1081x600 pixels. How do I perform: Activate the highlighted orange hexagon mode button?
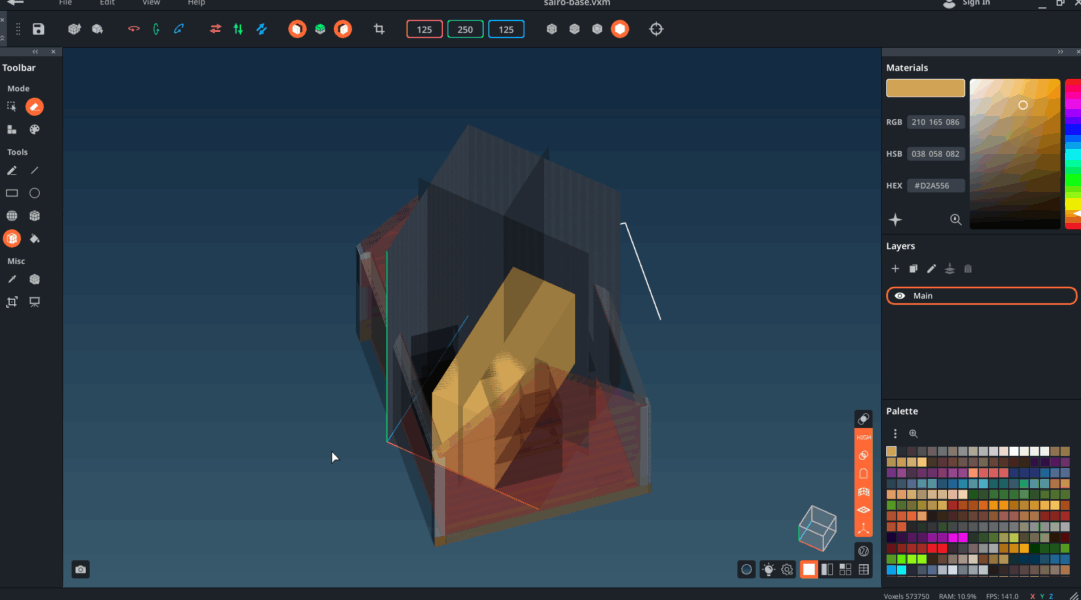[620, 29]
